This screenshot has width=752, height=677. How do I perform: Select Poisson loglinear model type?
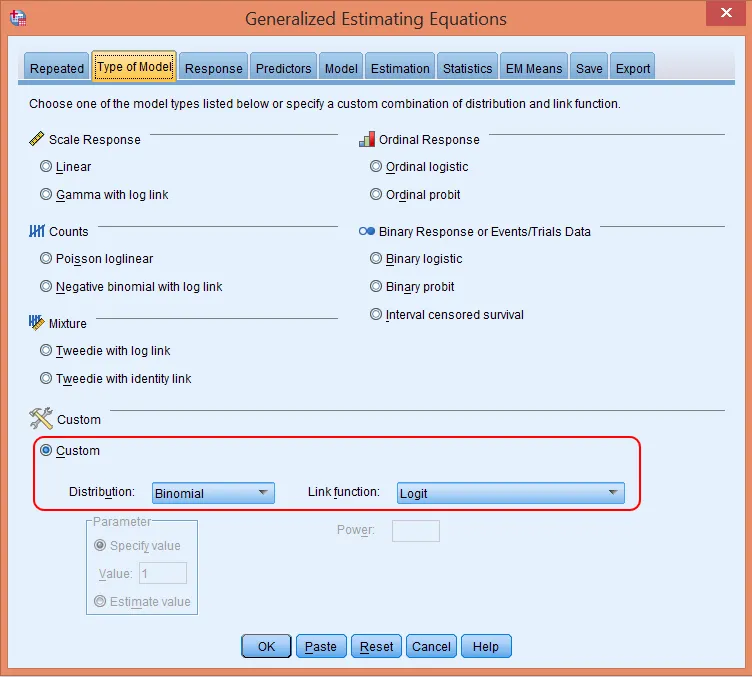click(x=46, y=258)
